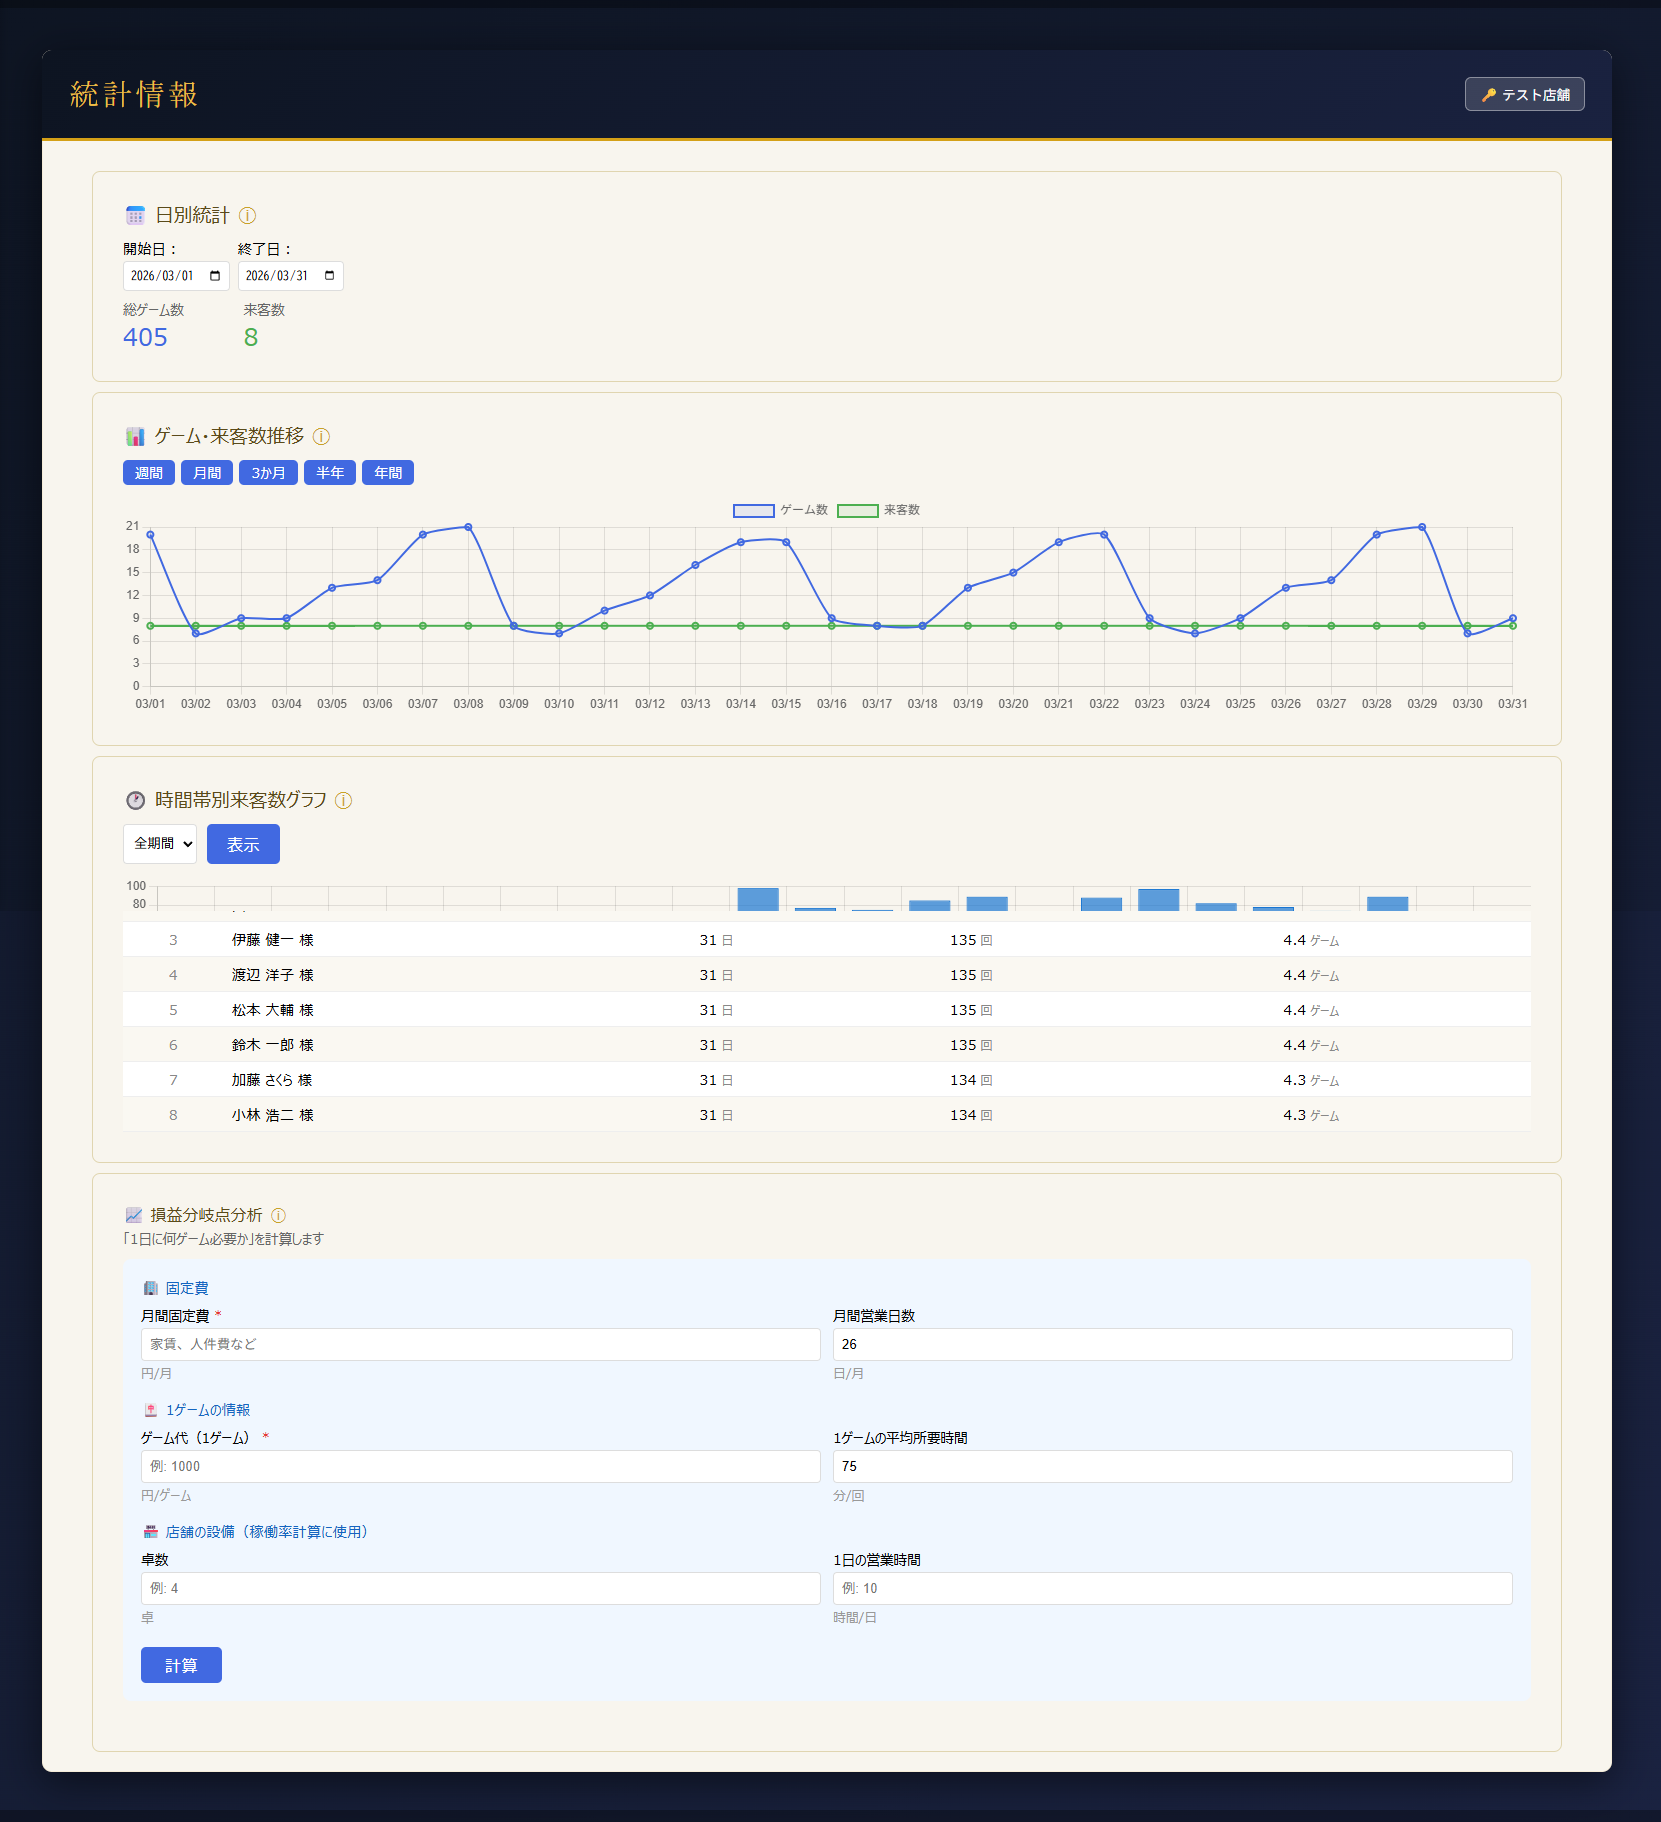1661x1822 pixels.
Task: Focus the ゲーム代 input field
Action: click(x=481, y=1467)
